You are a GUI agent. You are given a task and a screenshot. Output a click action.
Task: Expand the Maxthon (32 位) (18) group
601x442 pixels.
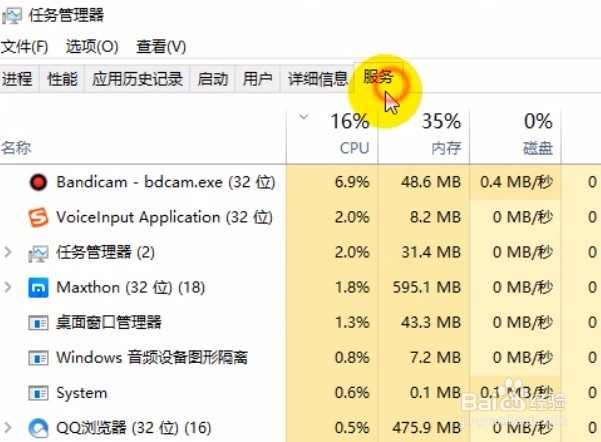(8, 288)
